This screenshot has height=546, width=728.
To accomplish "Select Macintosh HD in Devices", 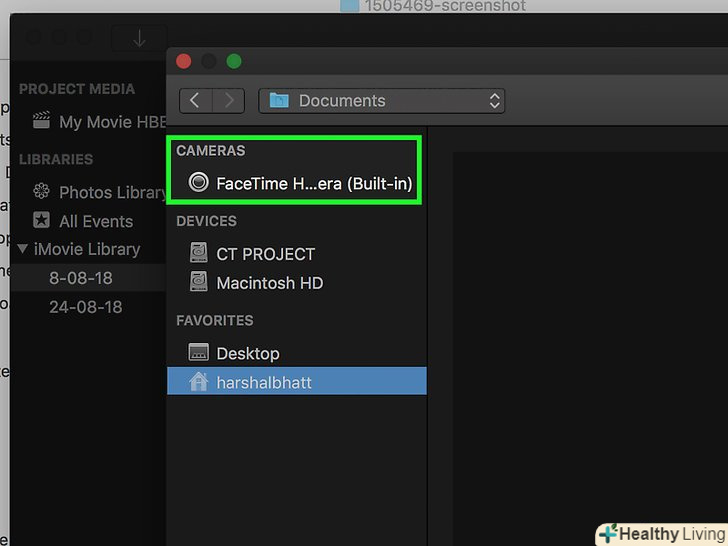I will [x=297, y=283].
